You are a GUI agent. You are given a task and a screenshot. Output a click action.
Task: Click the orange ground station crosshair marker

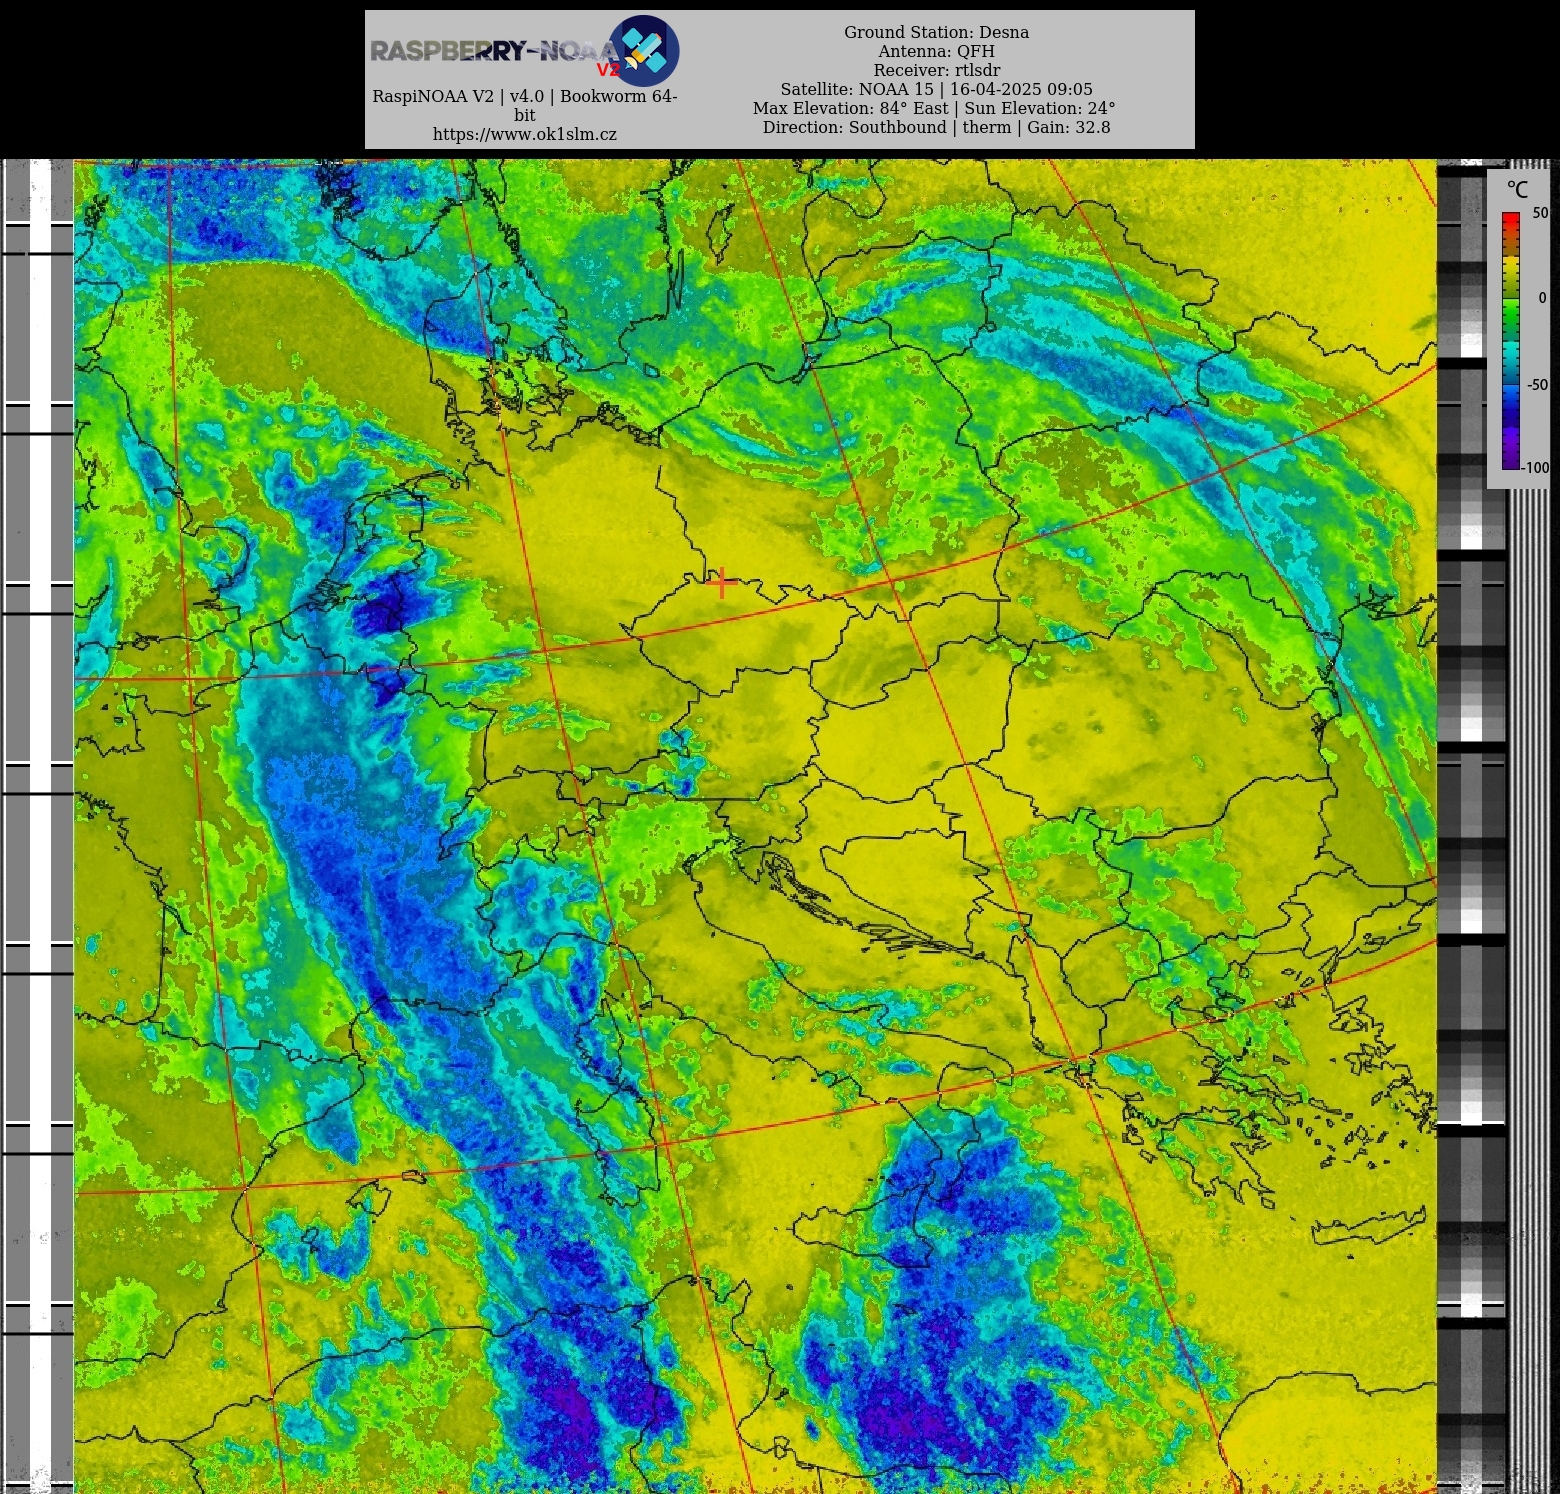(x=721, y=582)
